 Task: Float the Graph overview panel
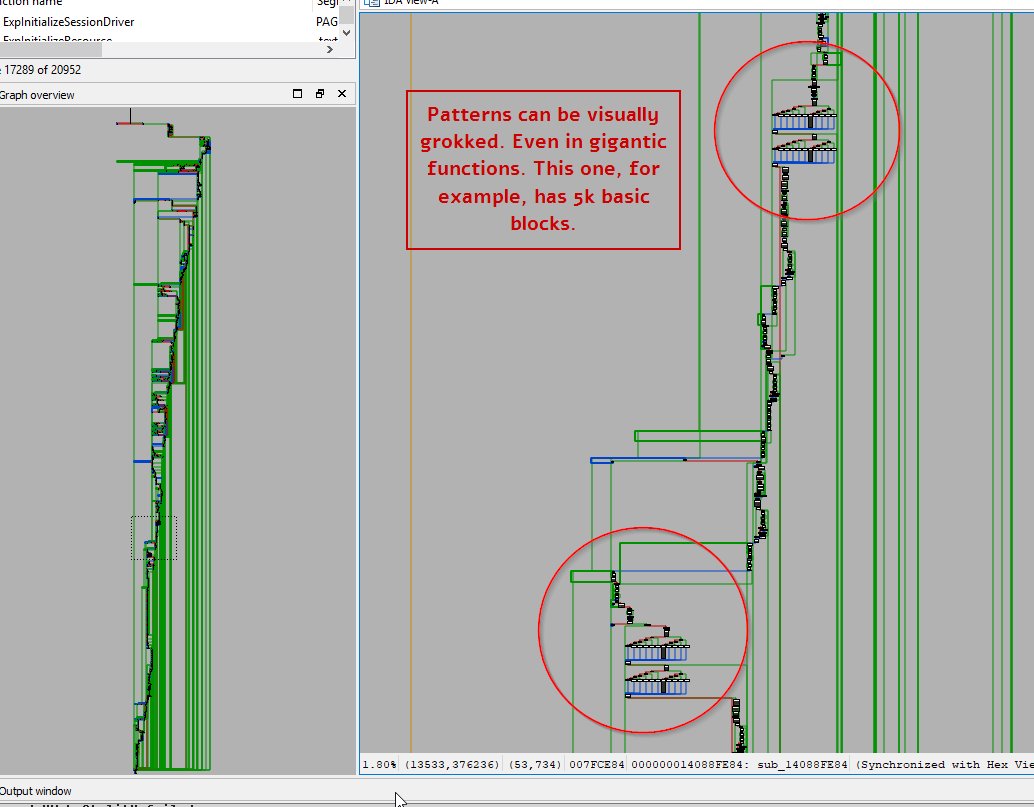[x=320, y=94]
